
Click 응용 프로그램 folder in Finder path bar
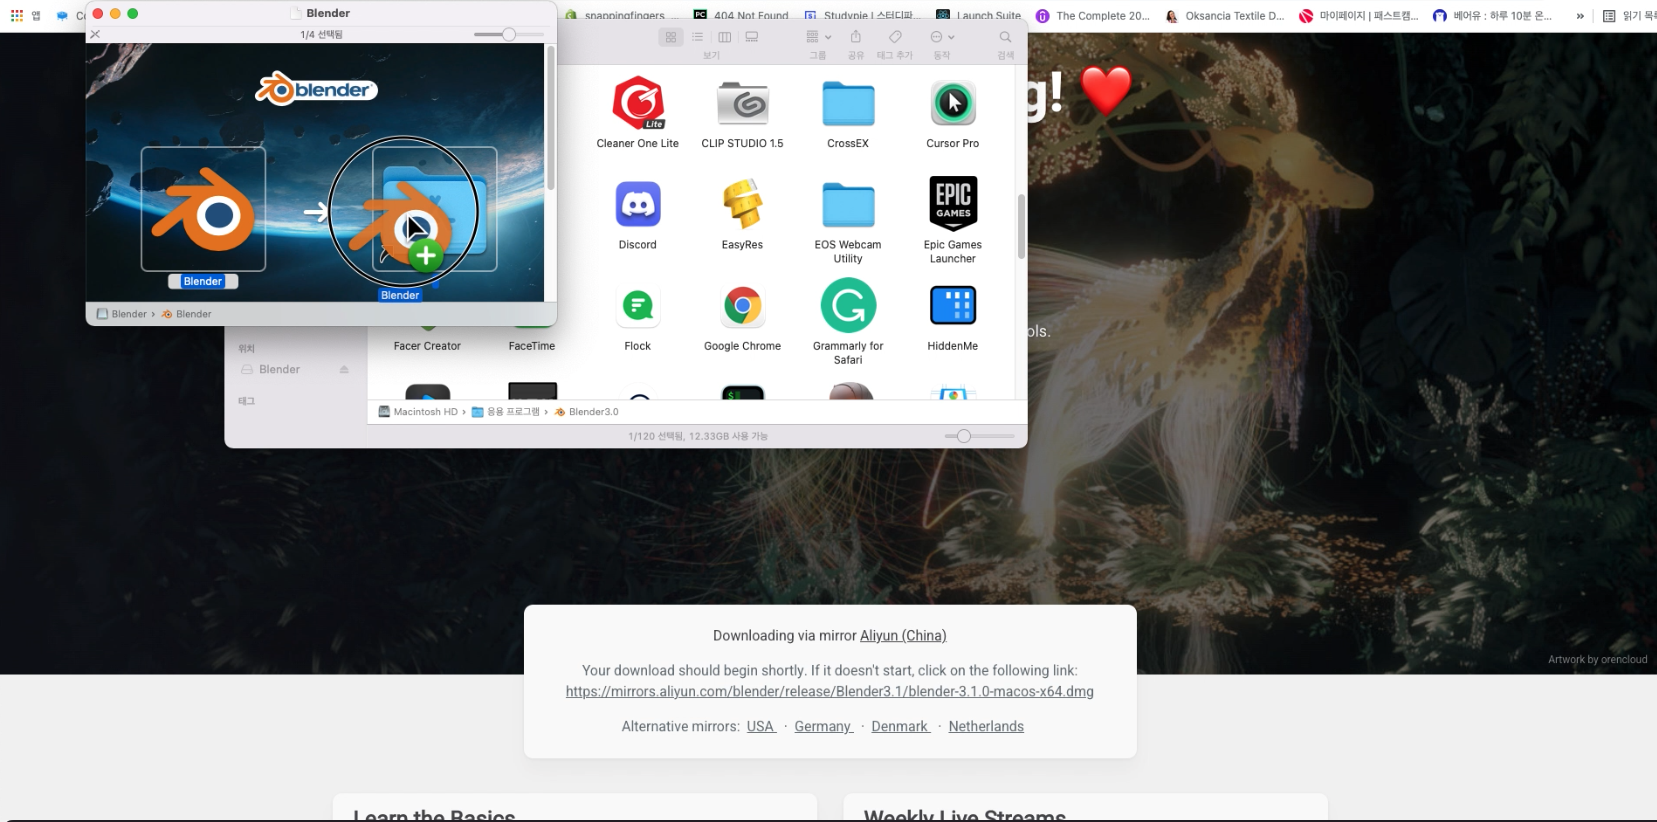click(506, 412)
